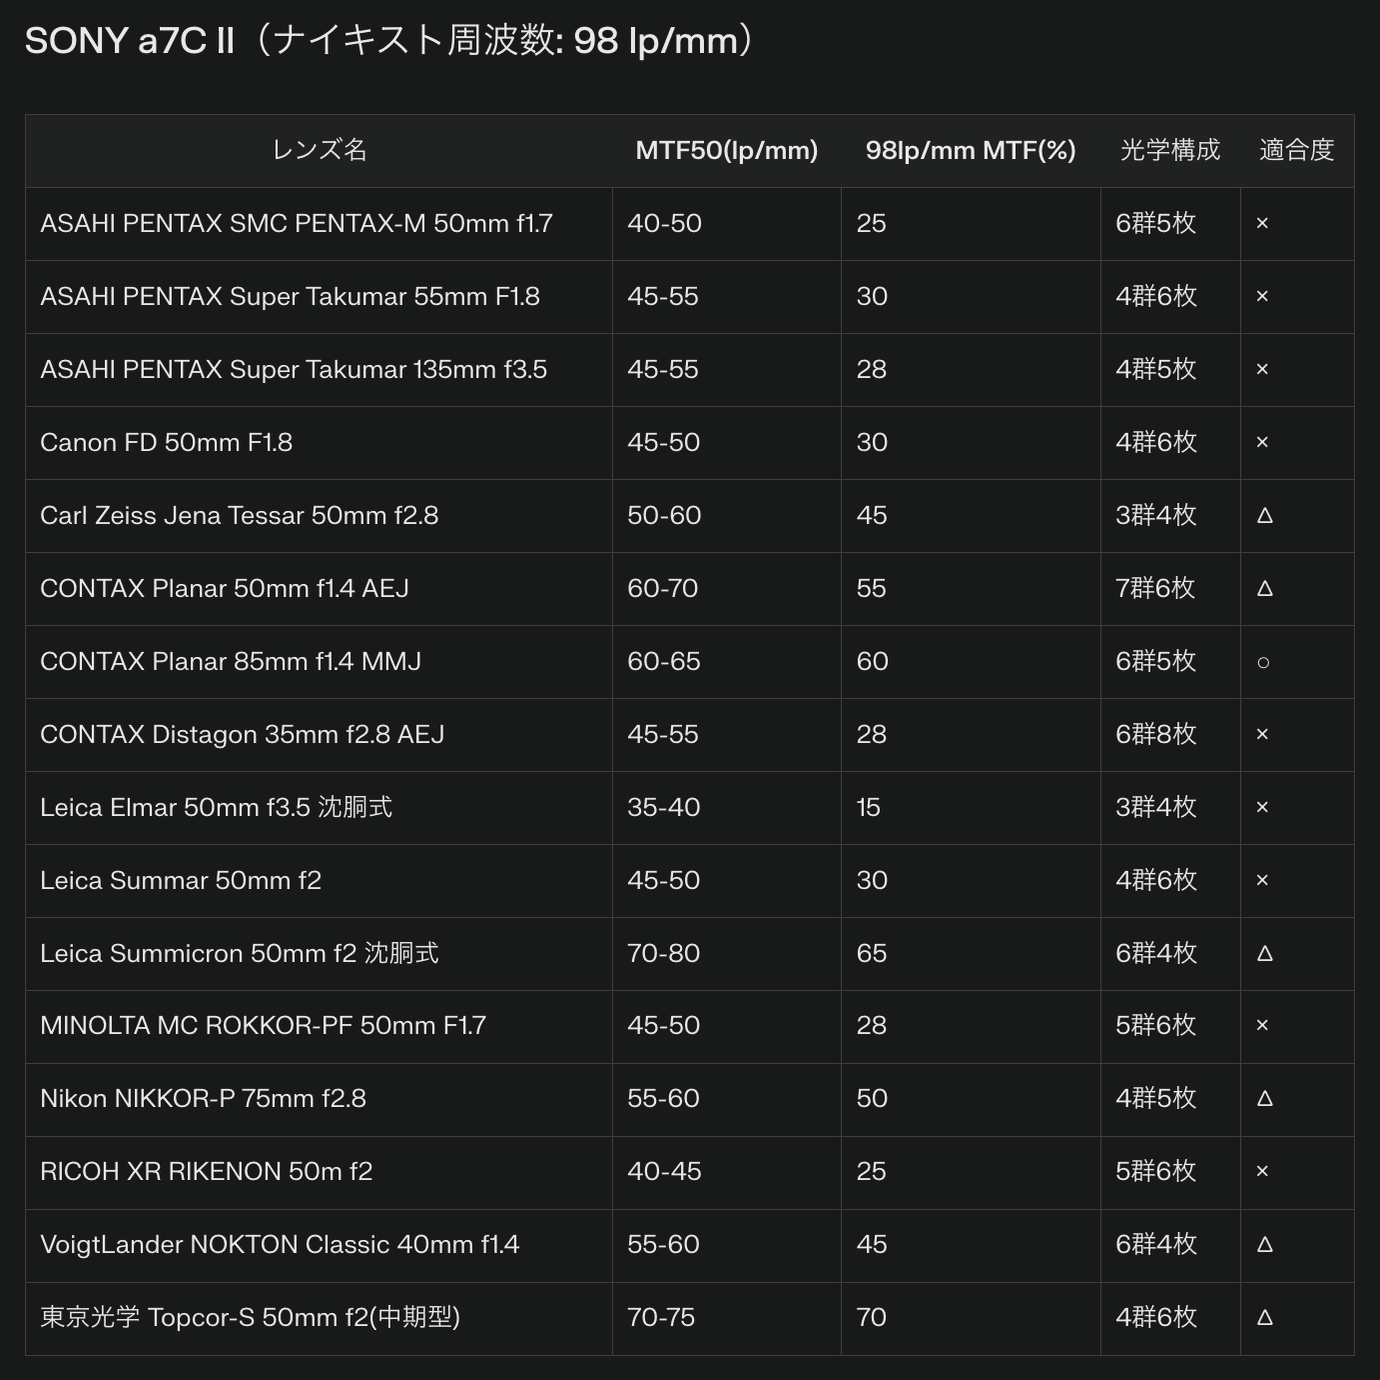1380x1380 pixels.
Task: Click the × rating for Canon FD 50mm
Action: 1262,442
